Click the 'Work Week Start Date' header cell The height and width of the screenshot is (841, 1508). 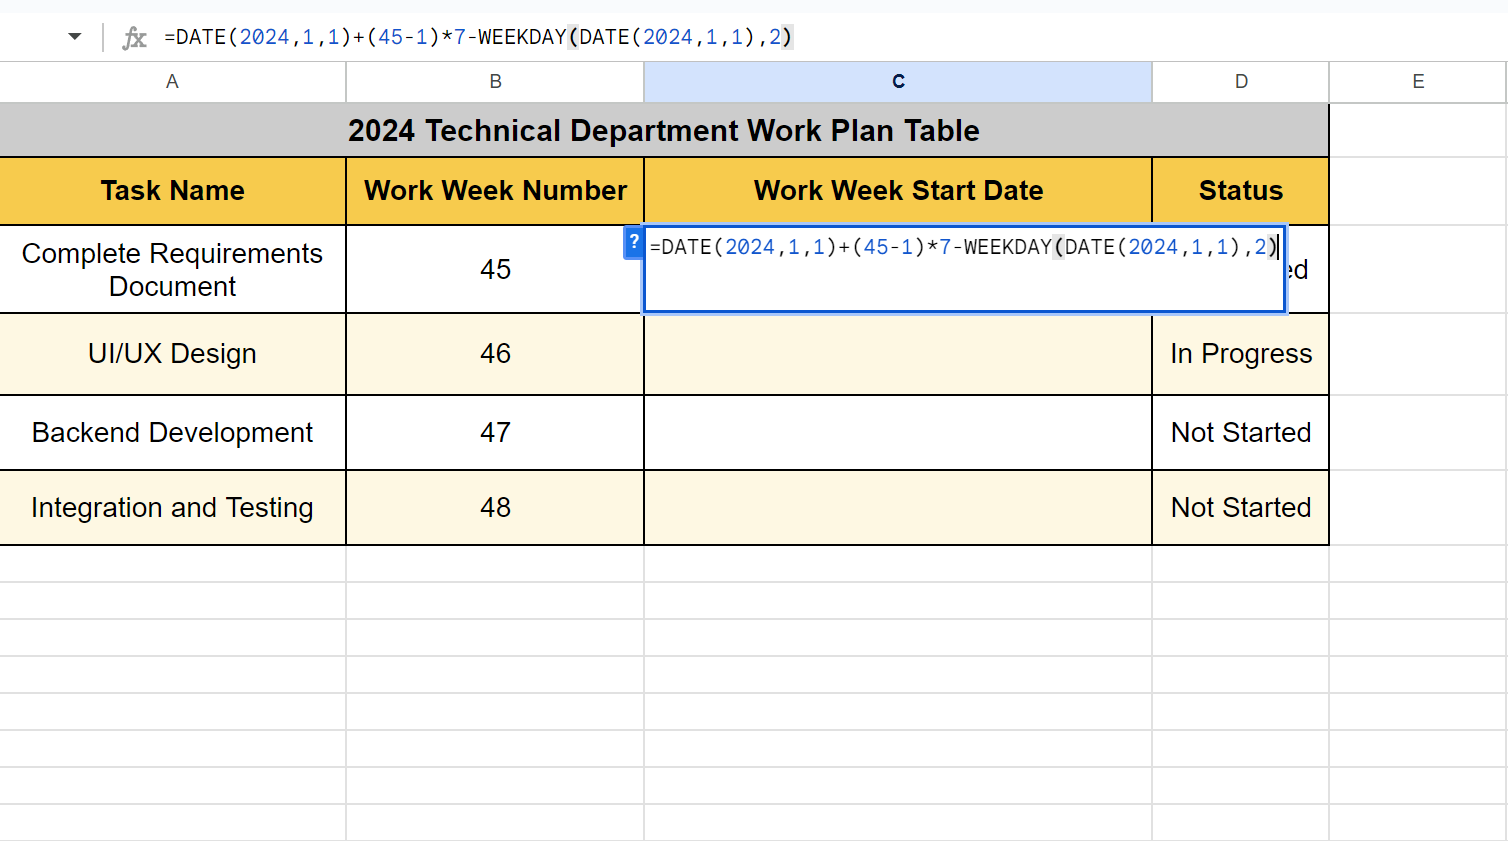[x=898, y=191]
